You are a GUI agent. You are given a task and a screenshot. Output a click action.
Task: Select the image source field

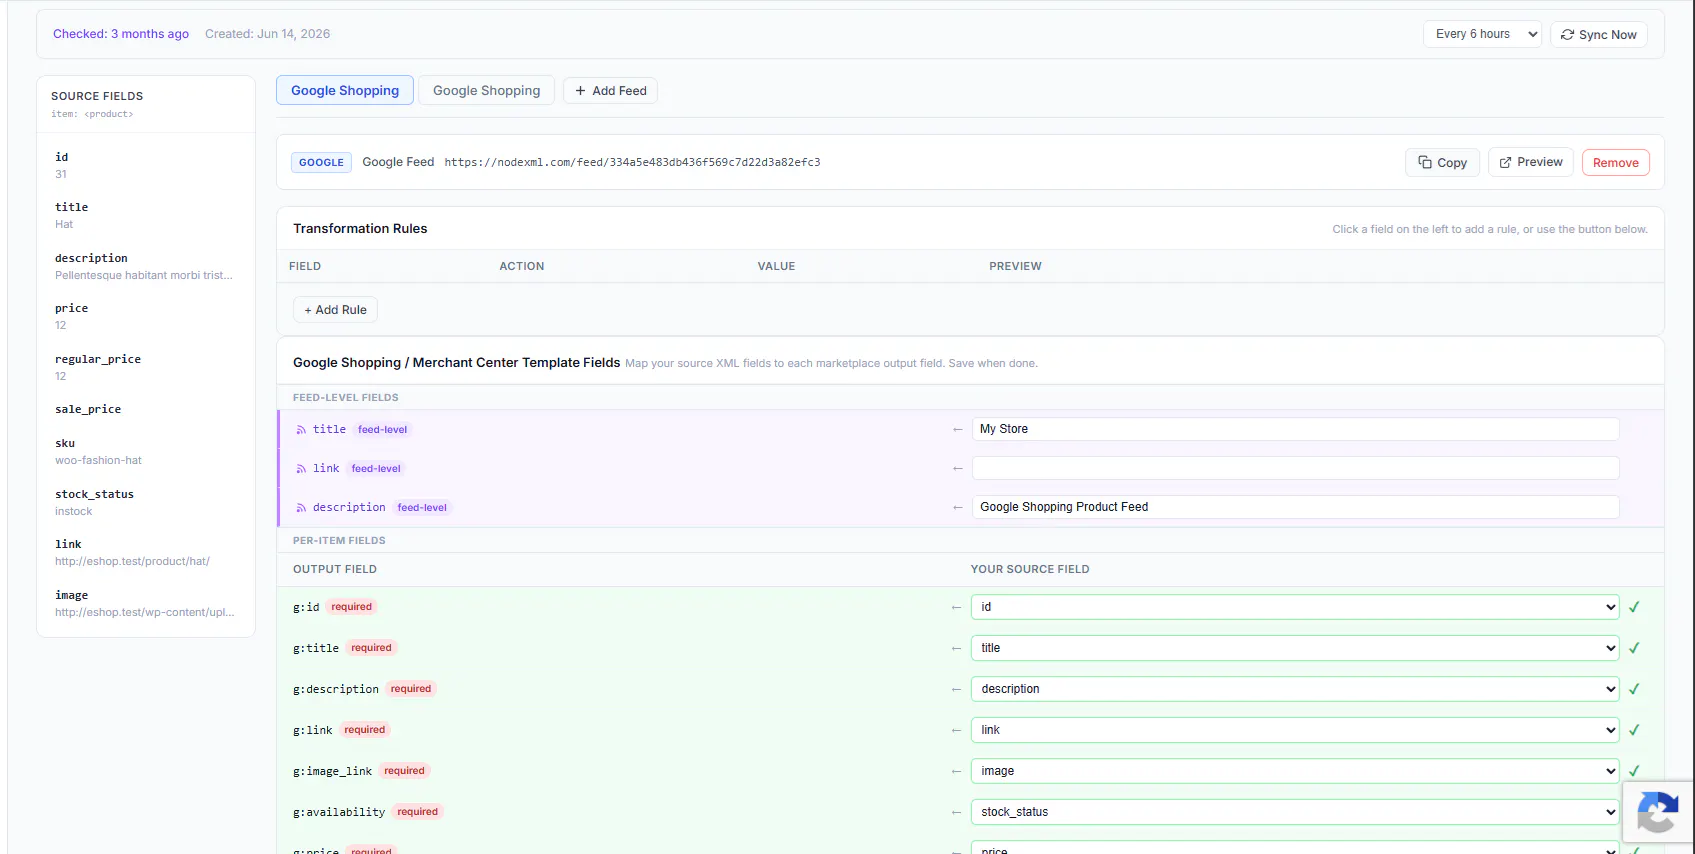tap(146, 603)
